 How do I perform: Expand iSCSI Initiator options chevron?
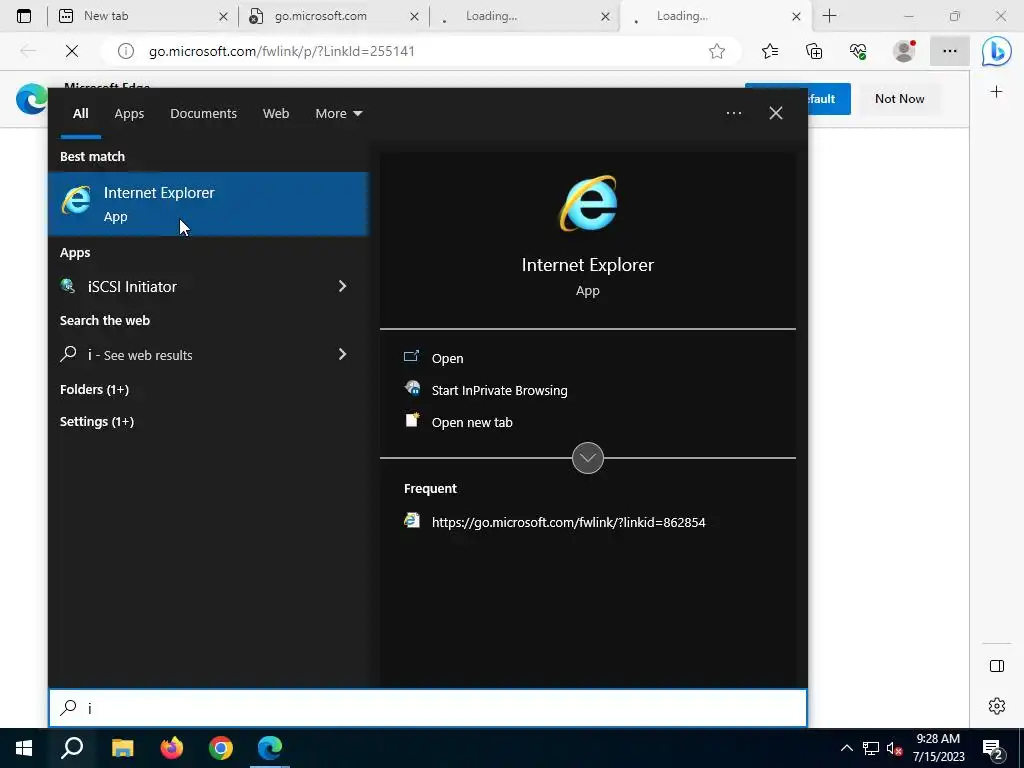[342, 286]
